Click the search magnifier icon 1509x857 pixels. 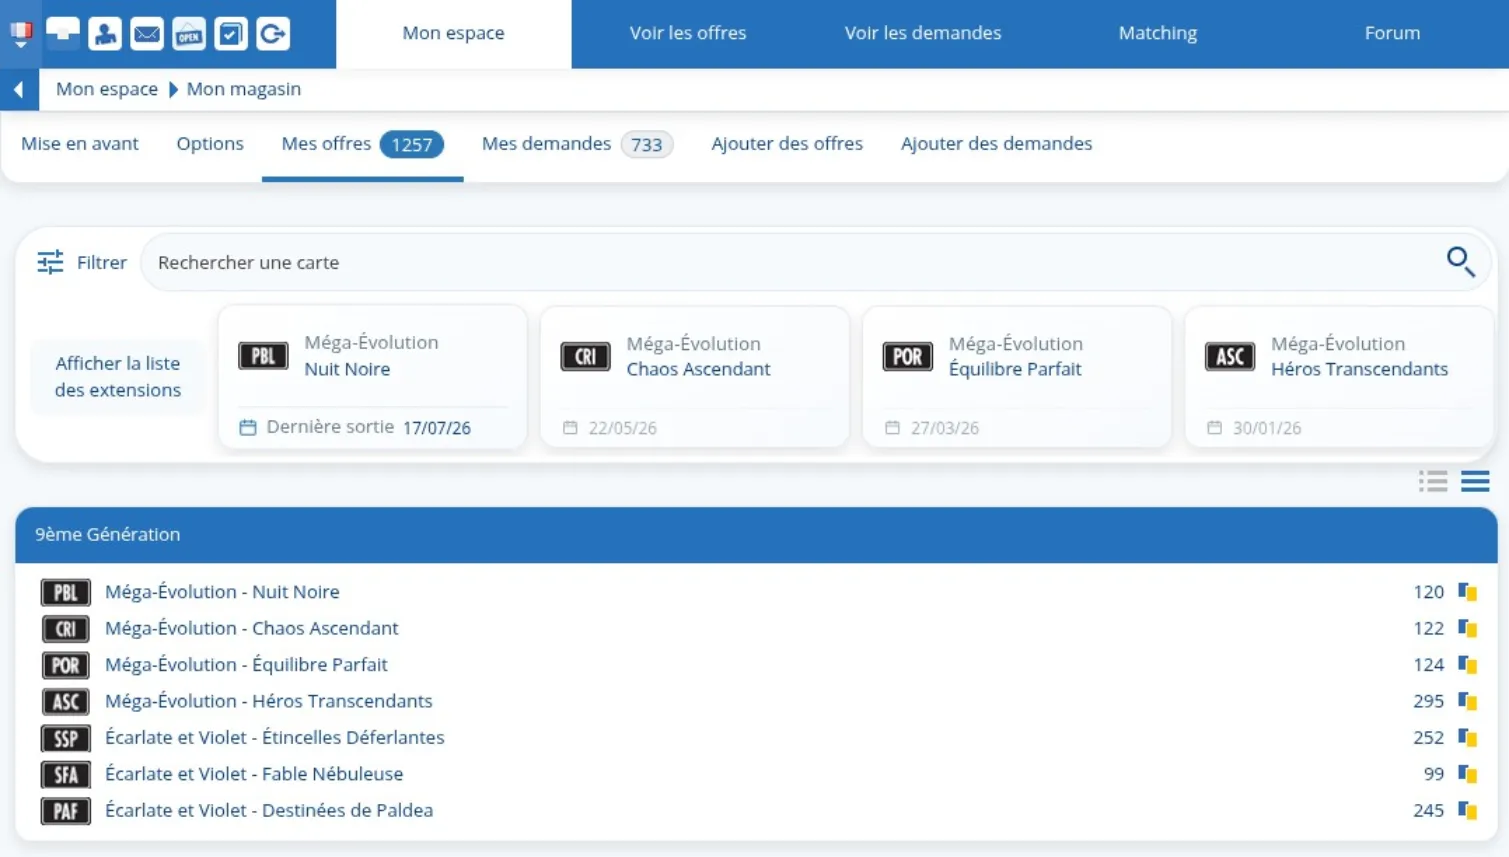point(1460,262)
